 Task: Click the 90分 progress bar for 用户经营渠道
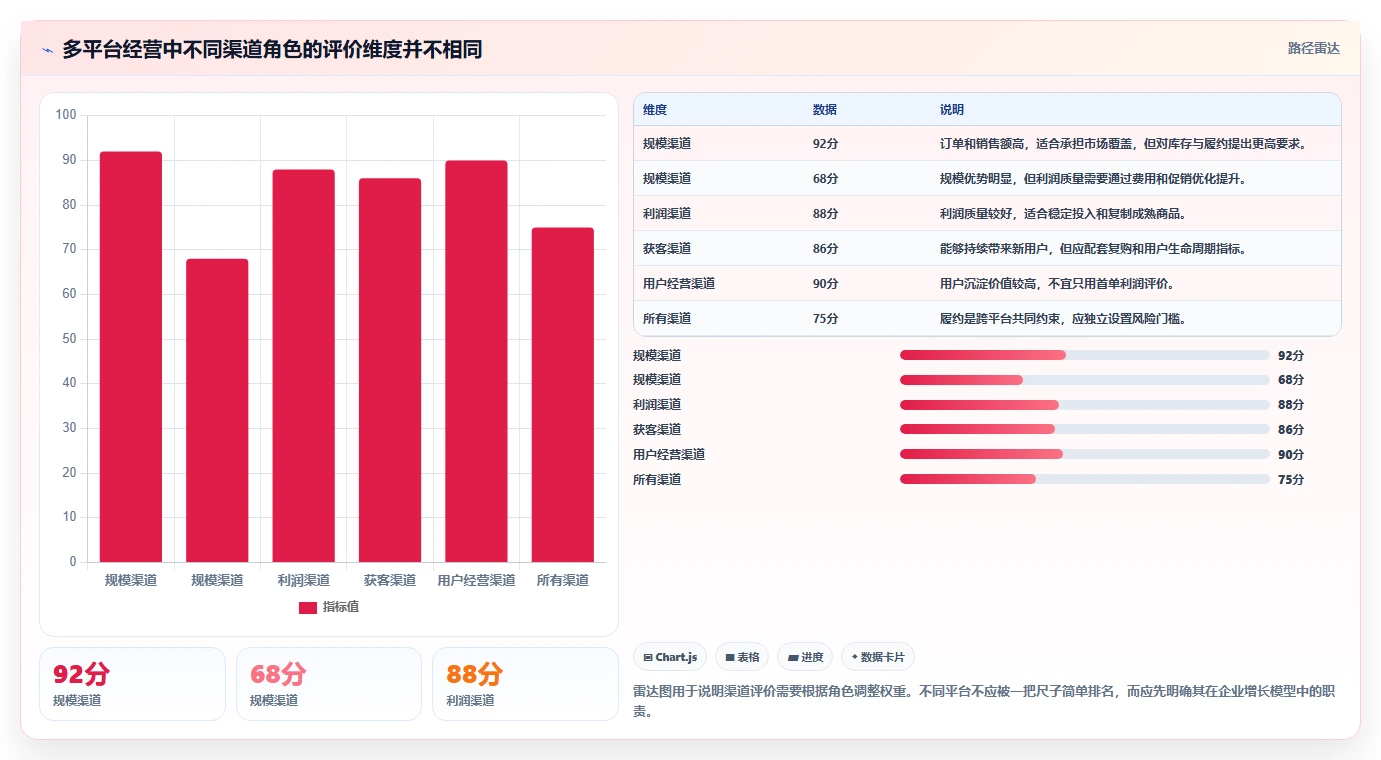click(x=1085, y=454)
